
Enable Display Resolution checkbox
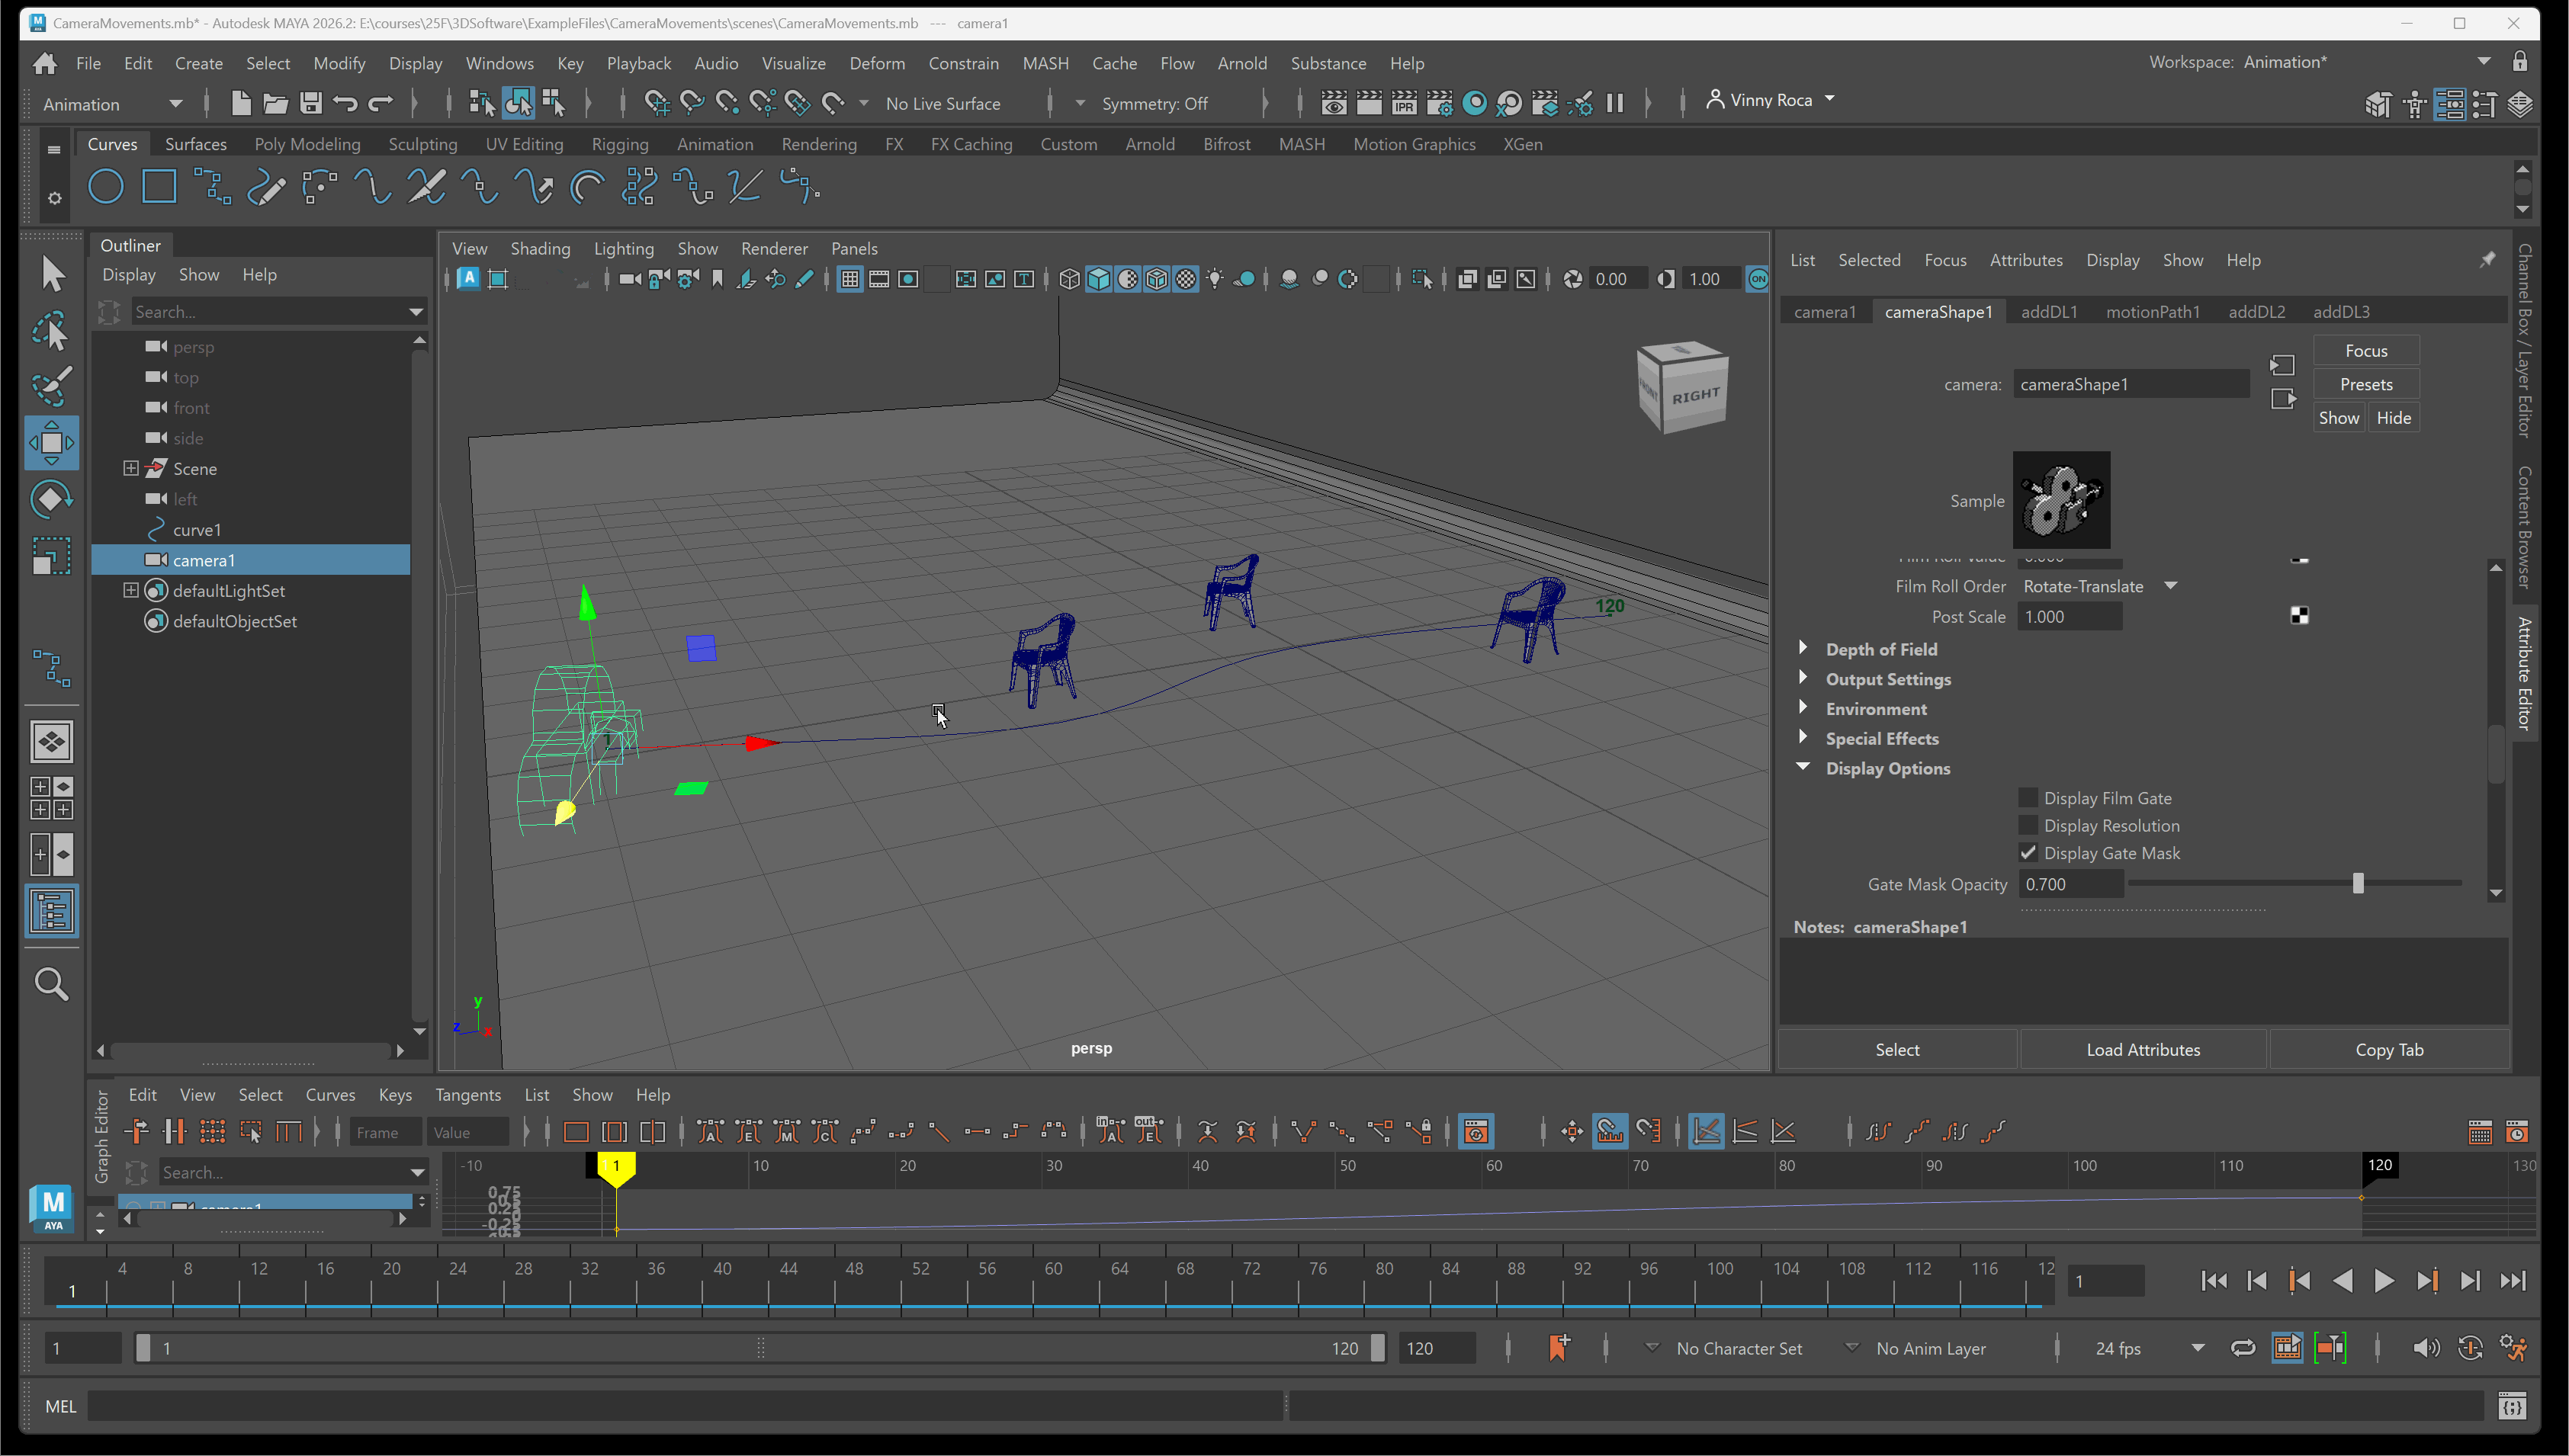(x=2028, y=825)
